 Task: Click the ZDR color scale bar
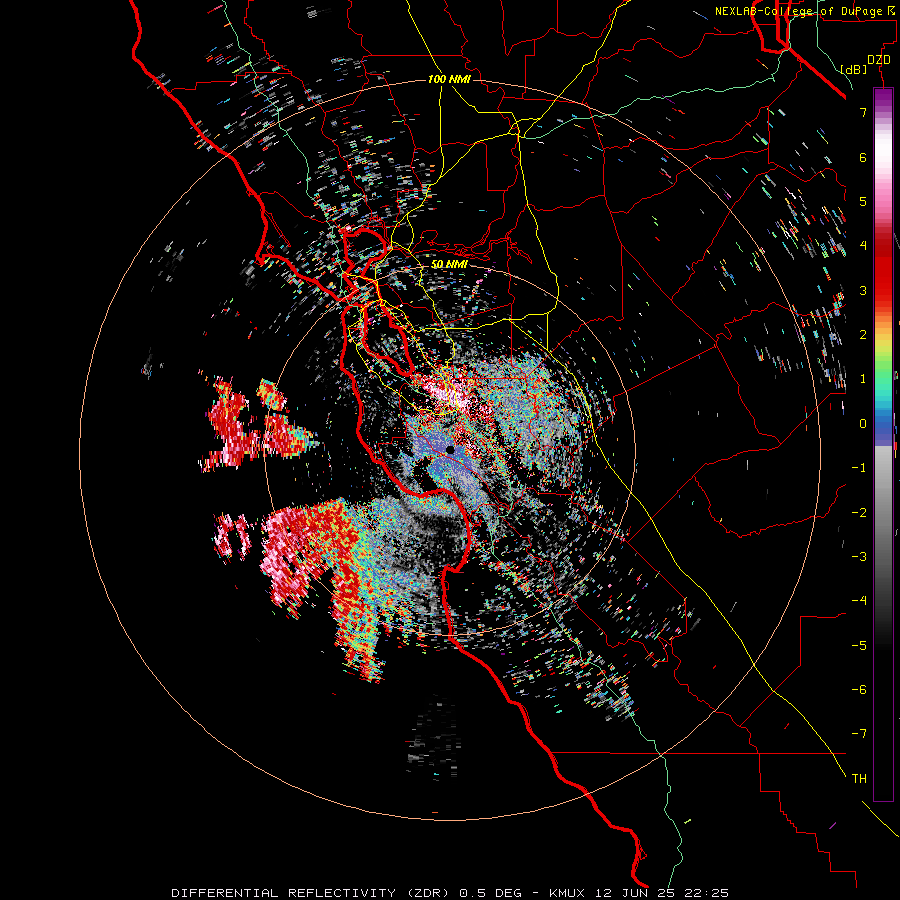click(x=883, y=444)
